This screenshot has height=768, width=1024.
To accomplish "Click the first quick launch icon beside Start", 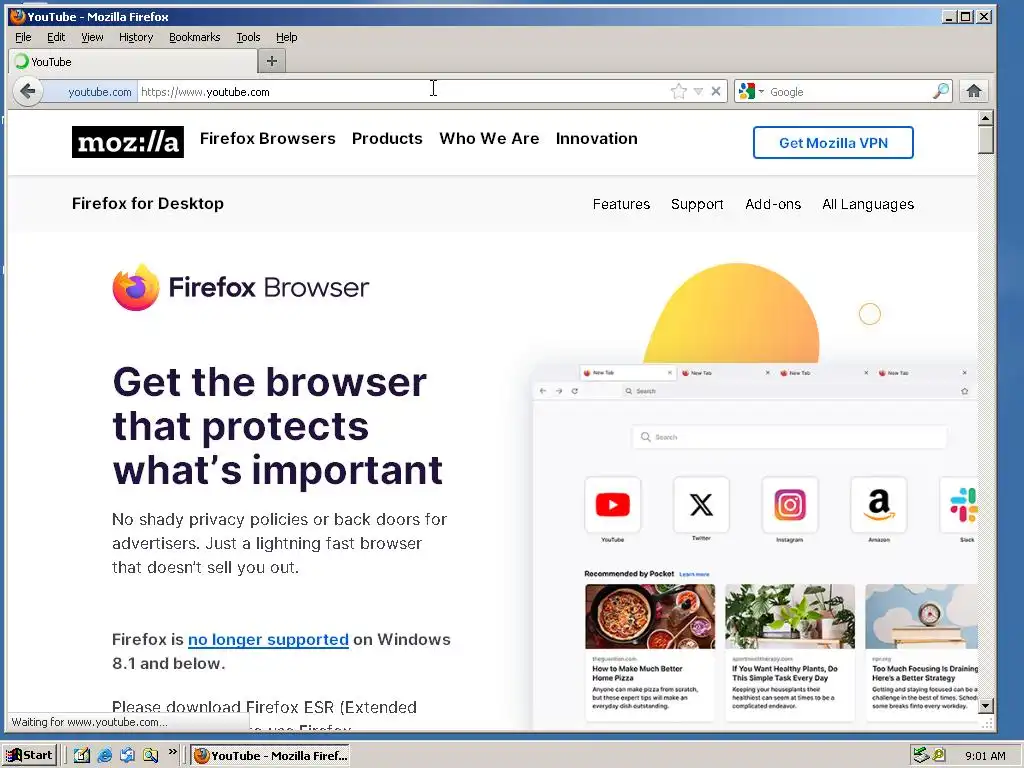I will click(x=82, y=756).
